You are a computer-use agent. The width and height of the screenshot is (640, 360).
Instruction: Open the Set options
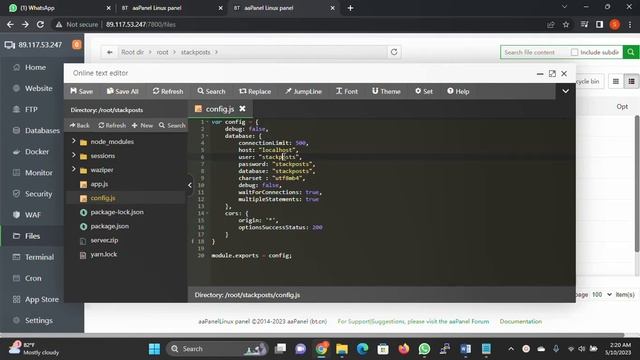pyautogui.click(x=424, y=91)
